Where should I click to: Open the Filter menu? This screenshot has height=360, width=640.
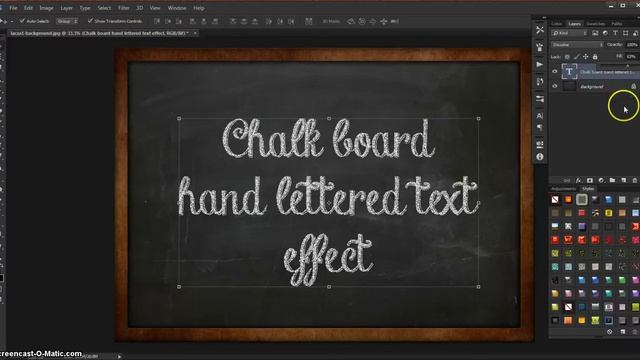(124, 8)
